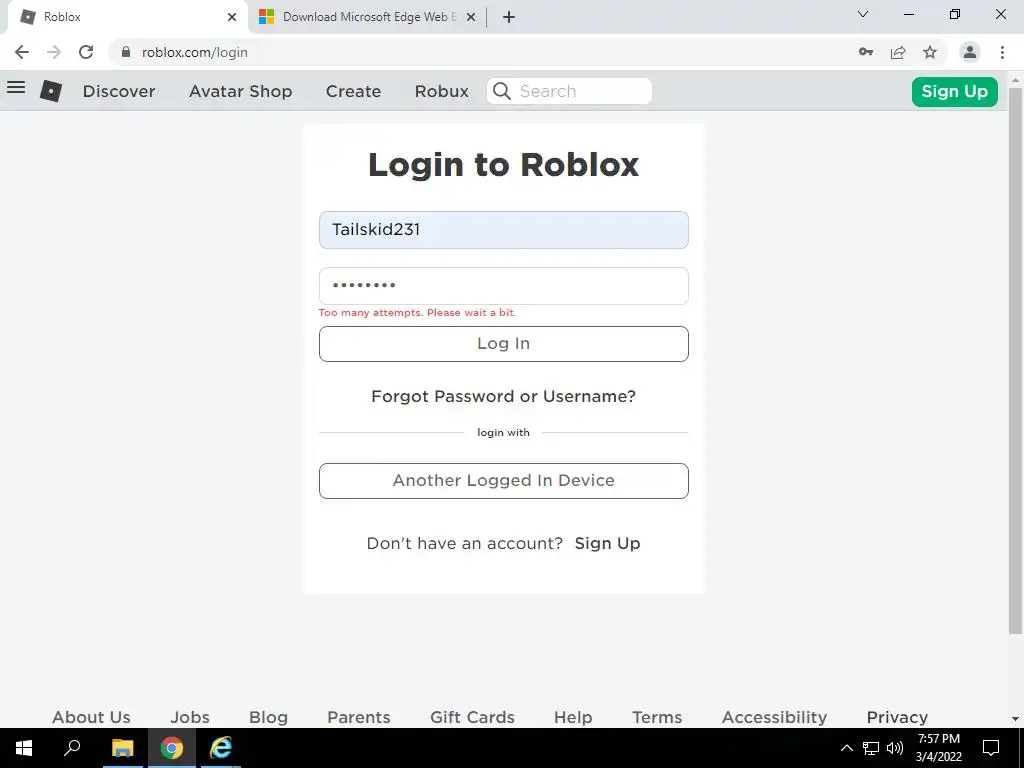Viewport: 1024px width, 768px height.
Task: Bookmark this page with star icon
Action: pyautogui.click(x=930, y=52)
